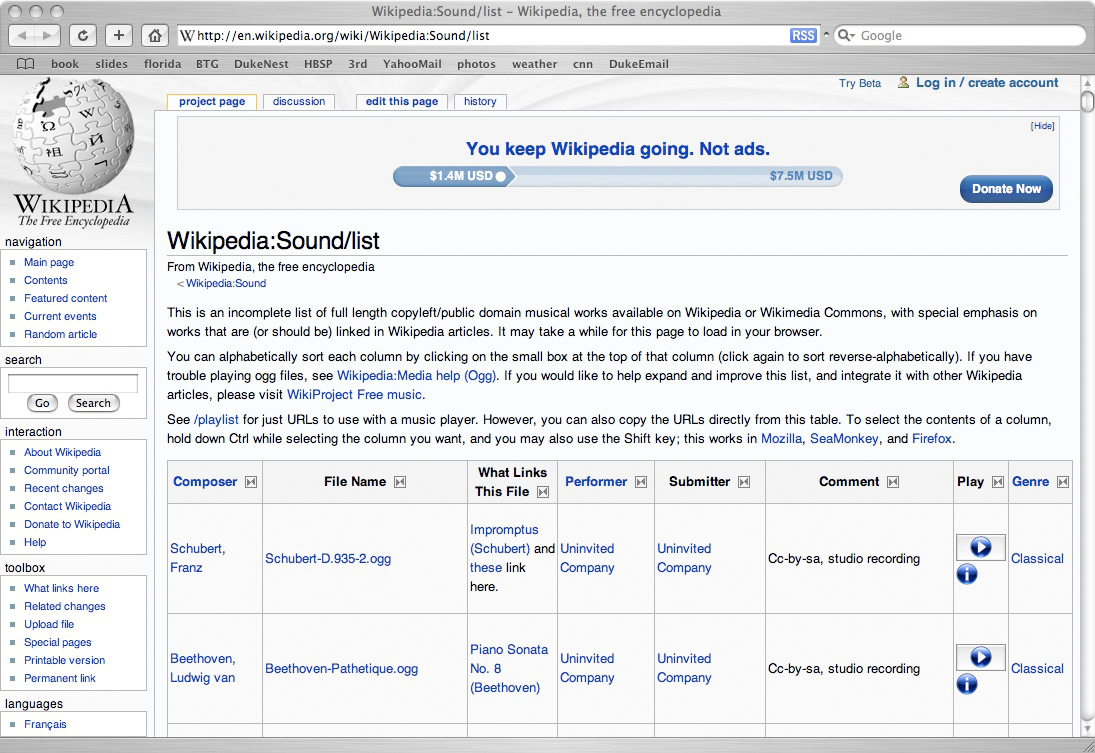Hide the donation banner
Screen dimensions: 1095x753
(x=1043, y=126)
